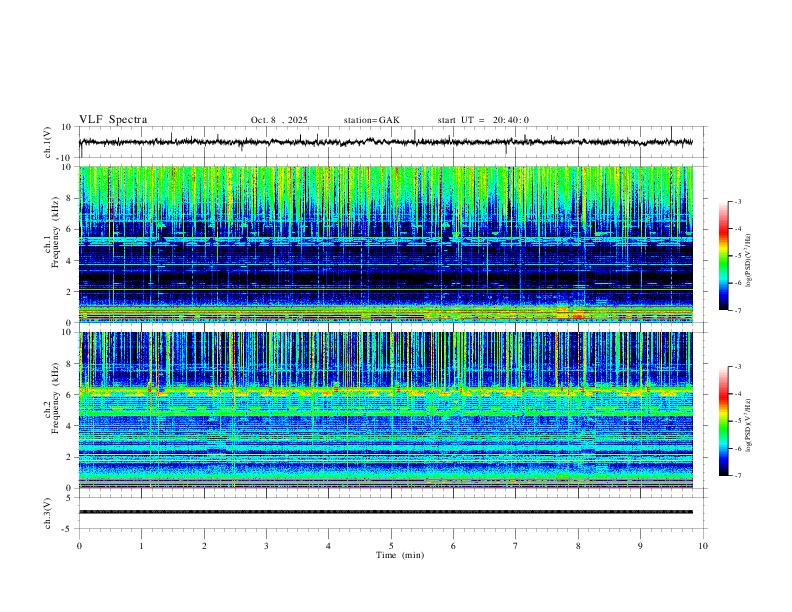Click the ch.2 colorbar log(PSD) label
The width and height of the screenshot is (792, 612).
pos(749,426)
